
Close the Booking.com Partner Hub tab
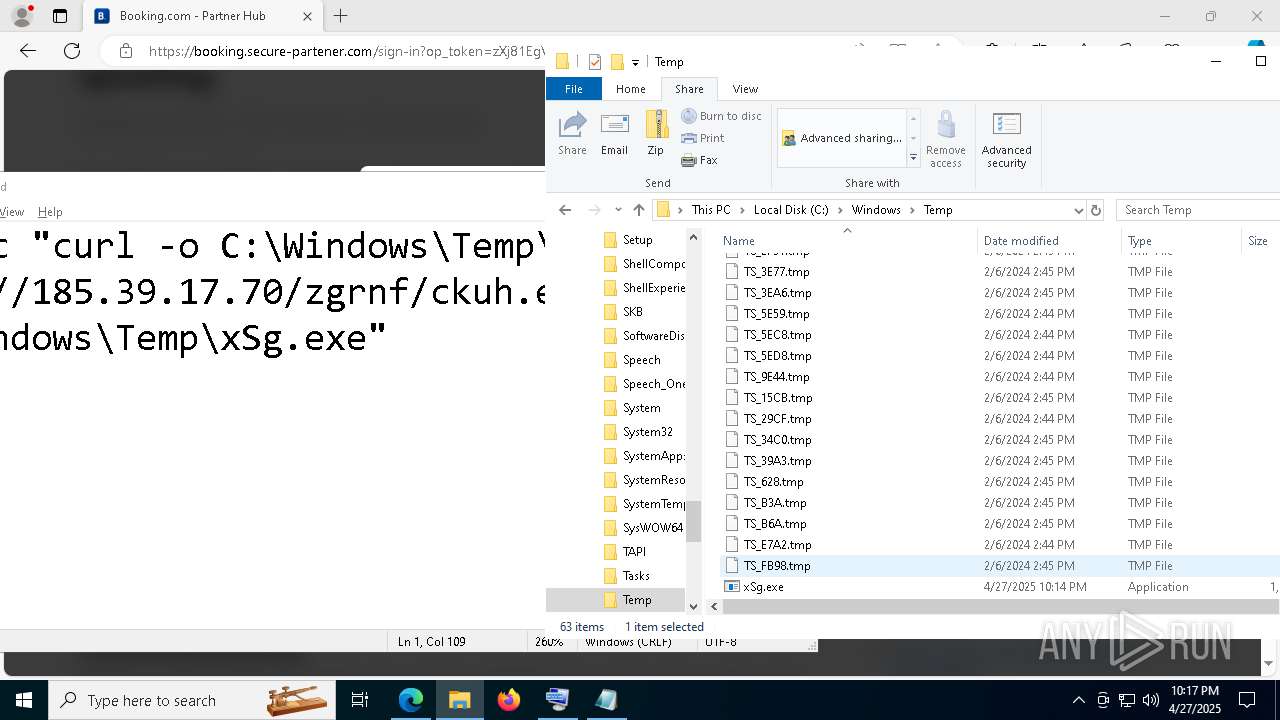point(307,16)
